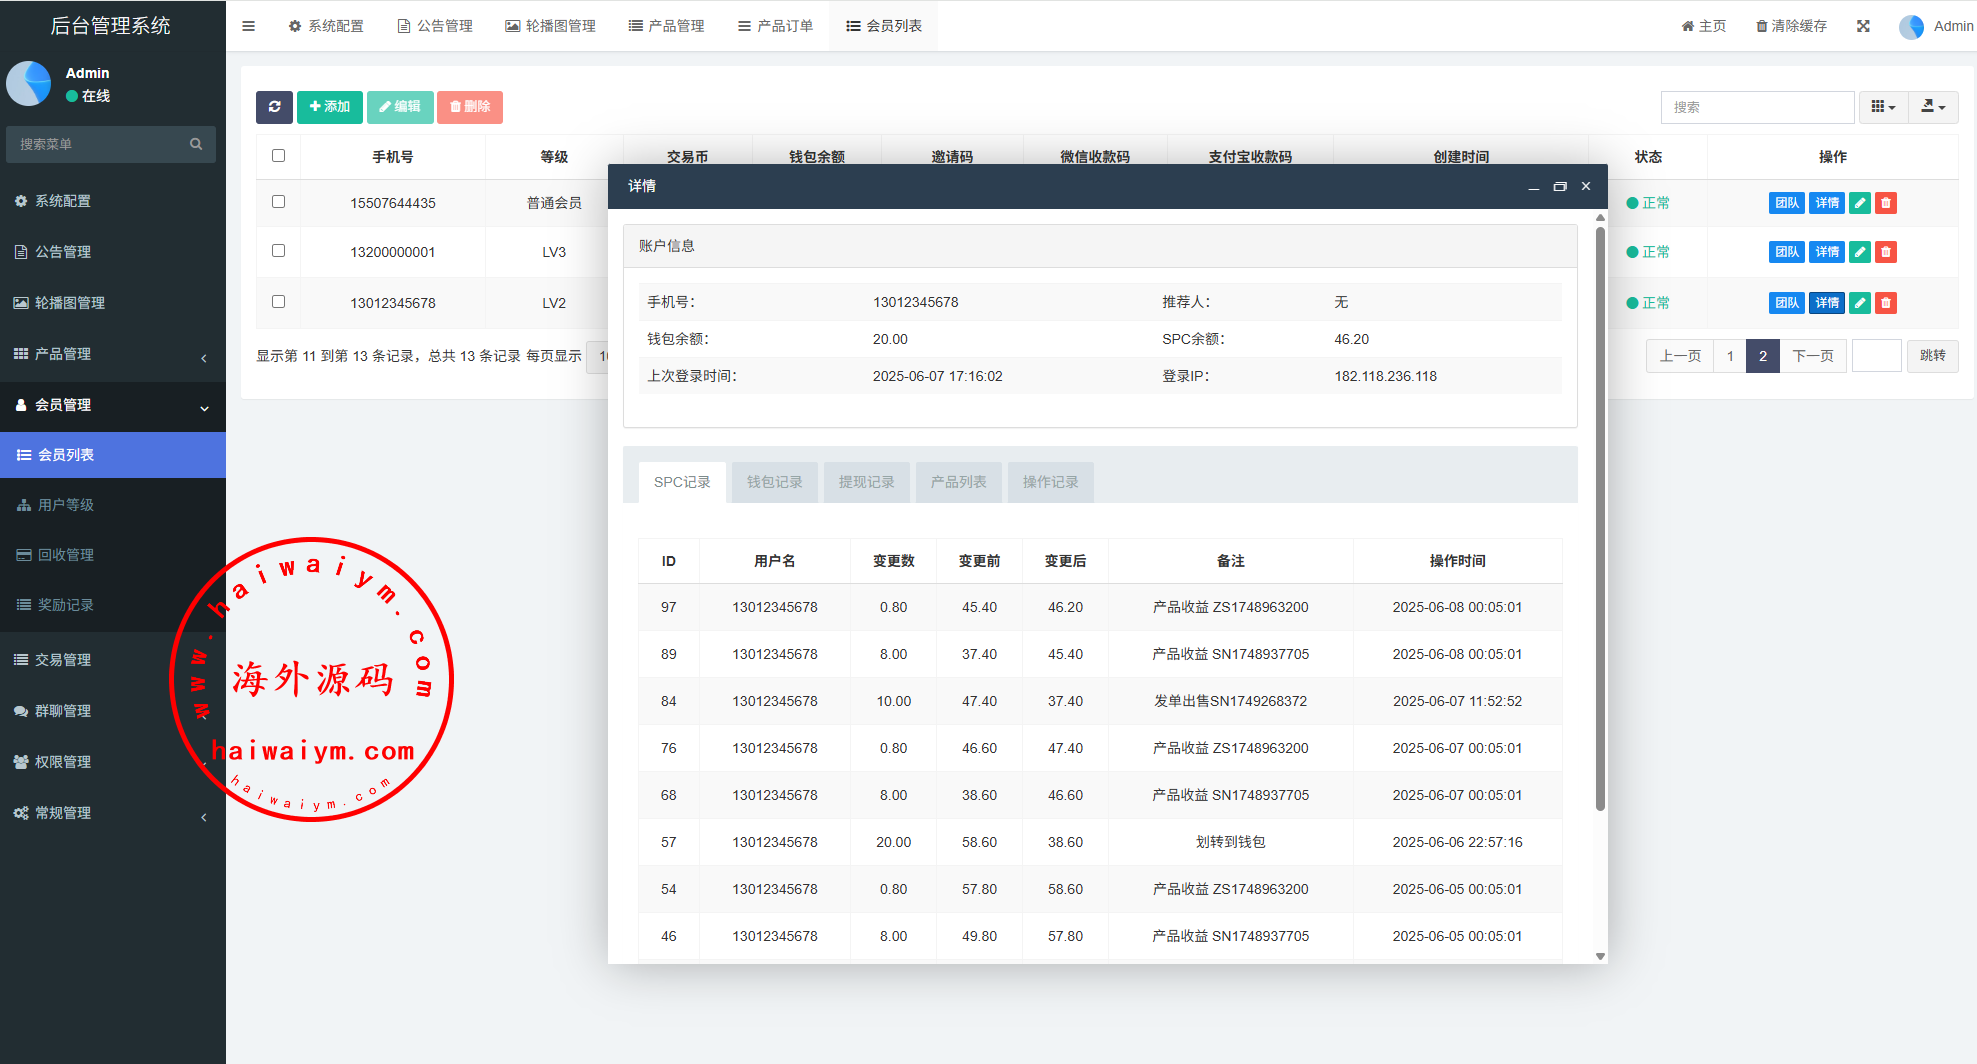Open the 提现记录 tab

click(x=866, y=482)
